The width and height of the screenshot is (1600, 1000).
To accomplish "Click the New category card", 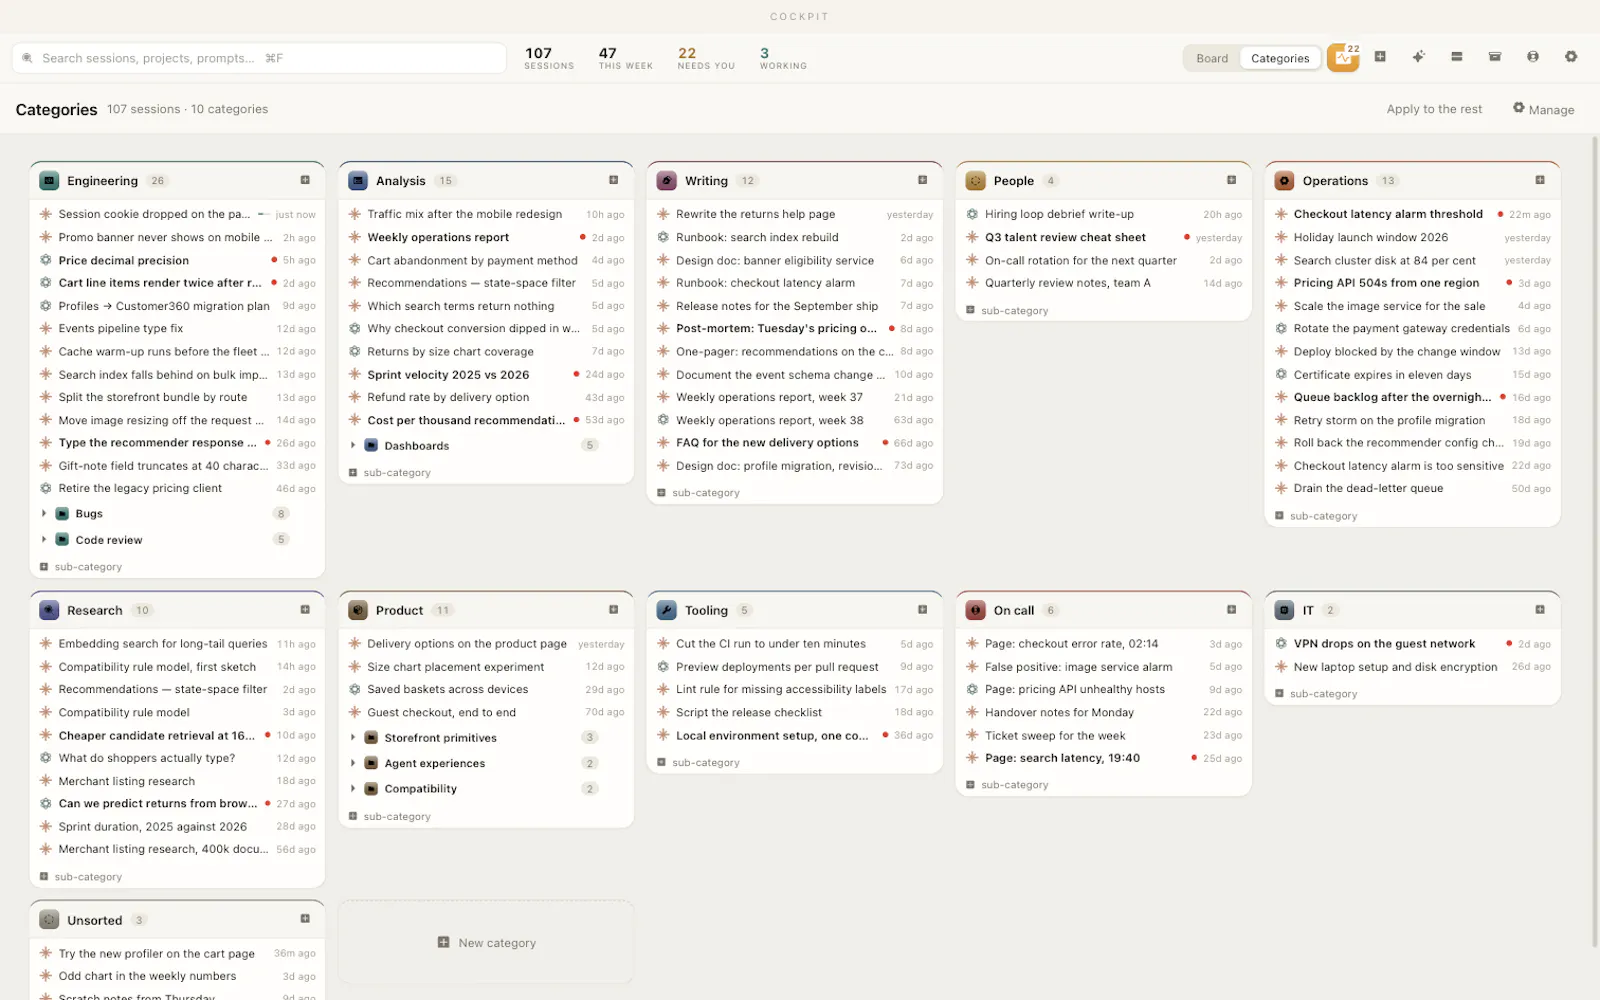I will pos(486,942).
